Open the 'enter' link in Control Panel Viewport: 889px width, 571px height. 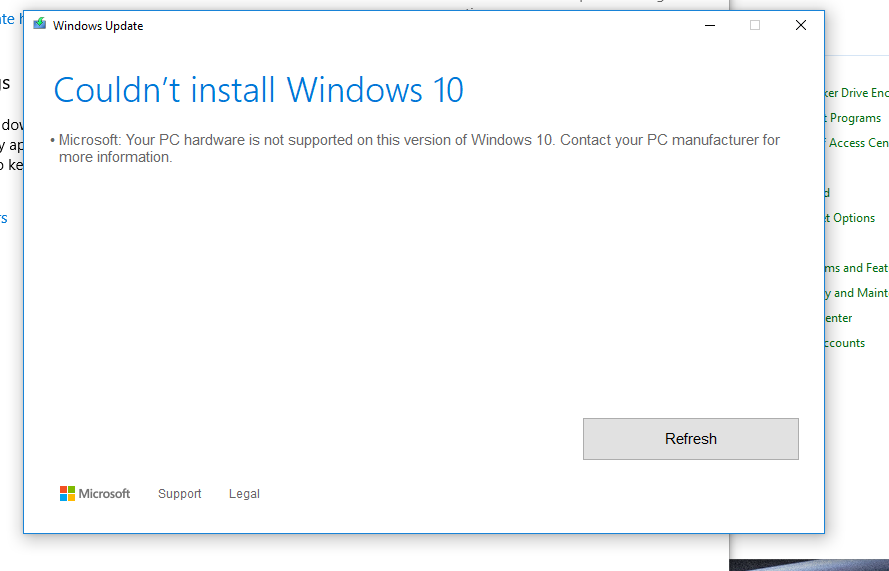pyautogui.click(x=839, y=318)
